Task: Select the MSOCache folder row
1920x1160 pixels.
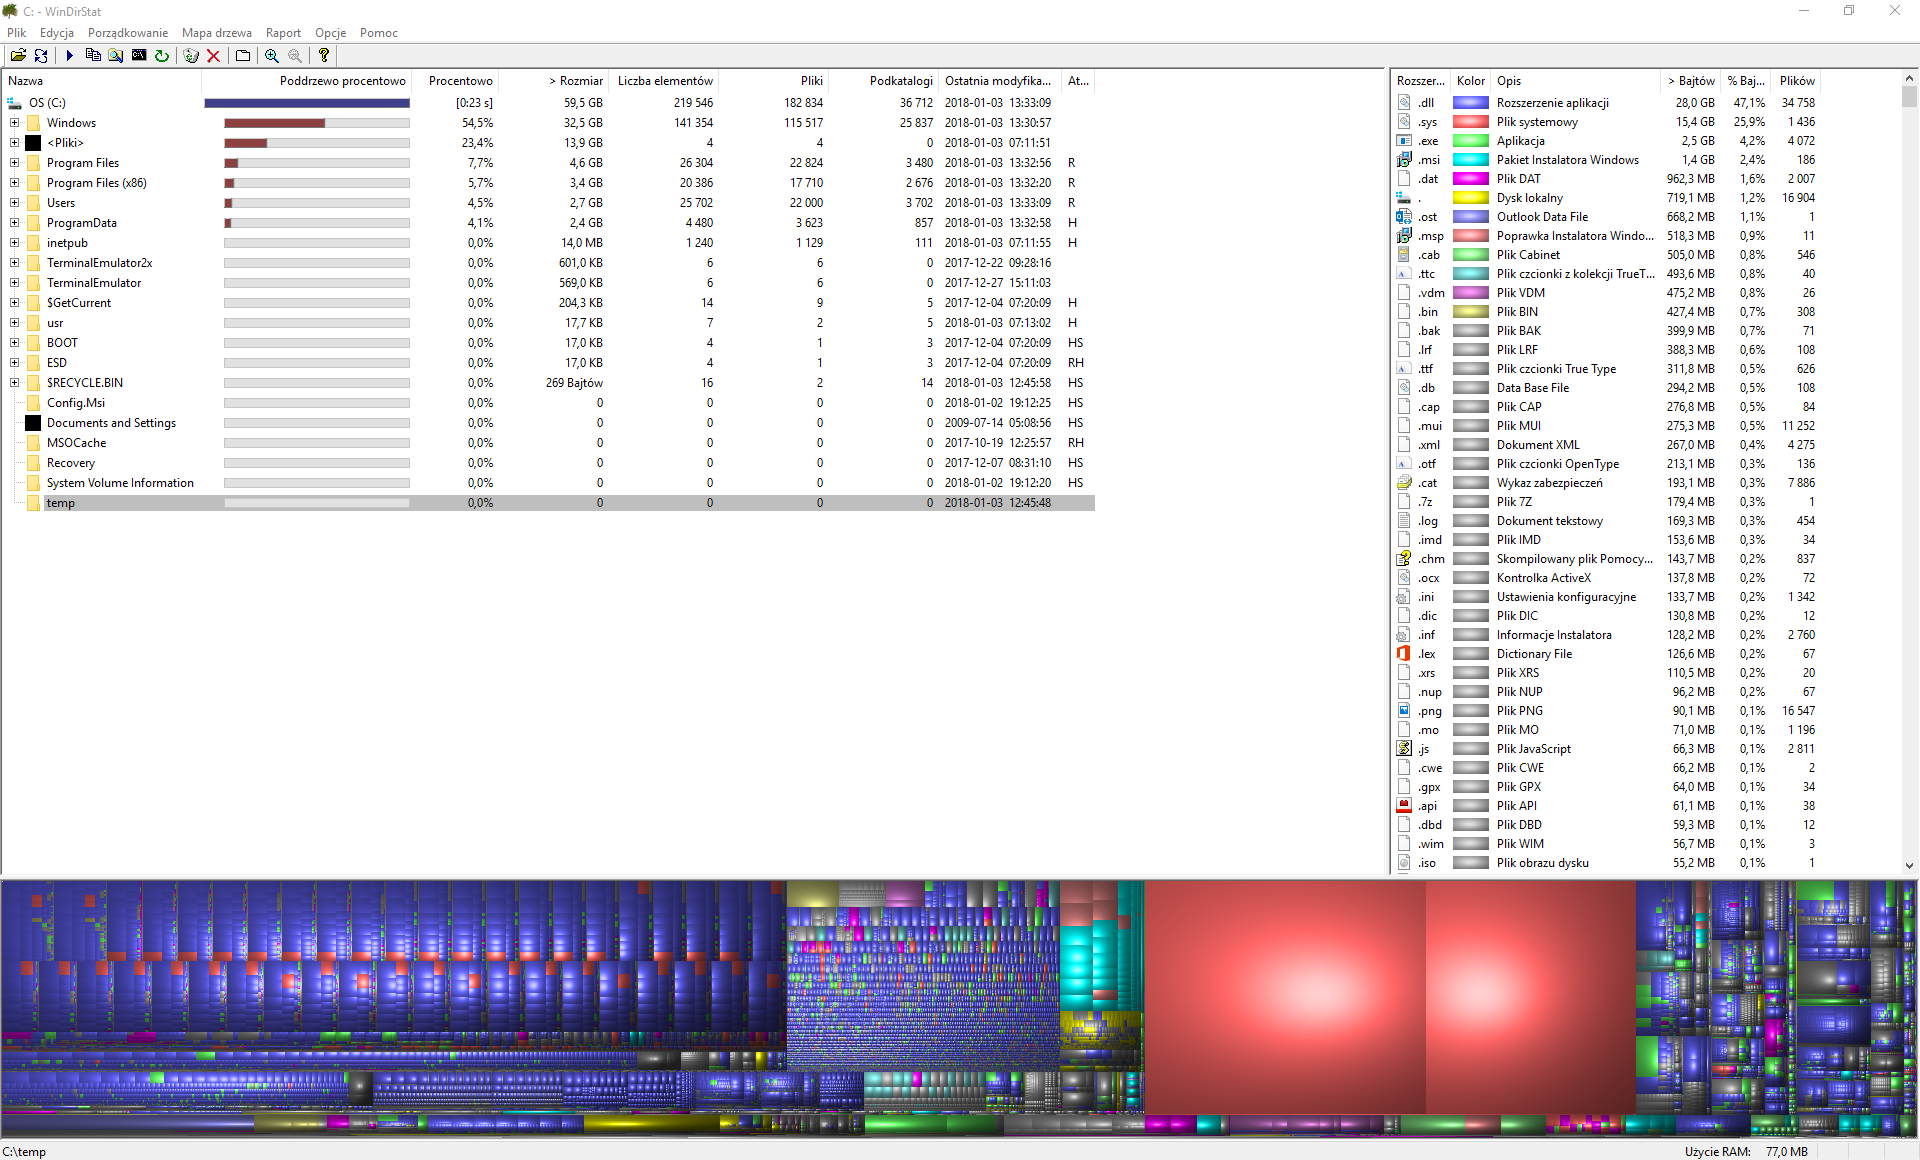Action: 549,443
